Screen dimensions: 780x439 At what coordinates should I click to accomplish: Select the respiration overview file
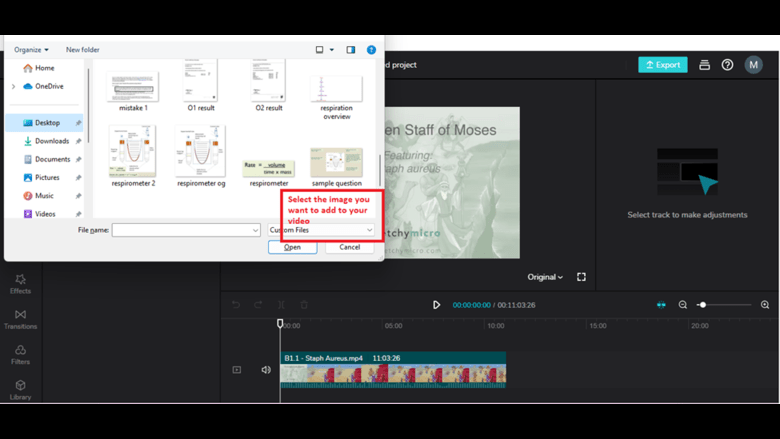tap(337, 98)
